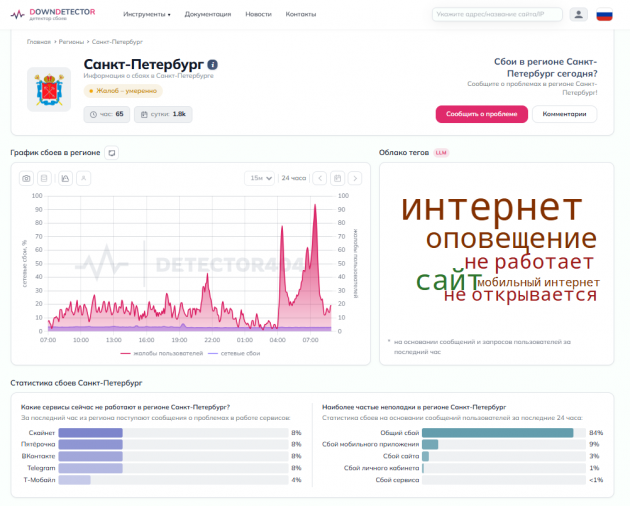Toggle the chart-type icon on chart toolbar
This screenshot has height=506, width=630.
65,178
